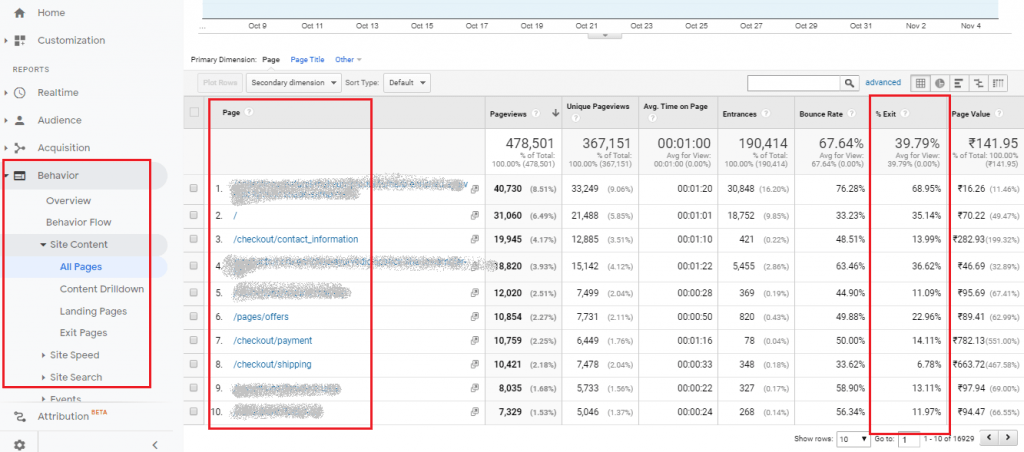The width and height of the screenshot is (1024, 452).
Task: Open the Exit Pages report
Action: tap(84, 333)
